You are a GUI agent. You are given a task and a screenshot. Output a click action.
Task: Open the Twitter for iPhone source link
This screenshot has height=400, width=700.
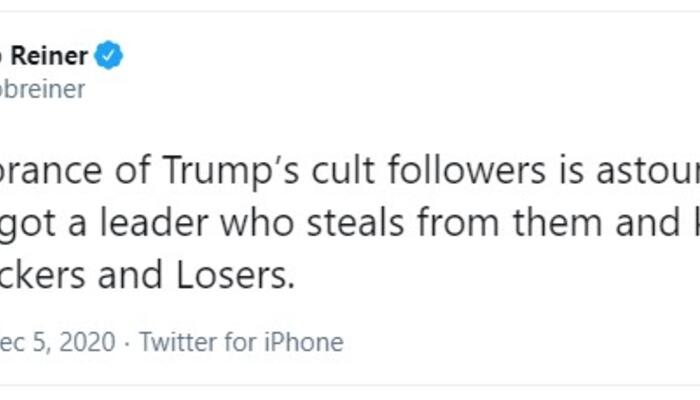coord(241,343)
